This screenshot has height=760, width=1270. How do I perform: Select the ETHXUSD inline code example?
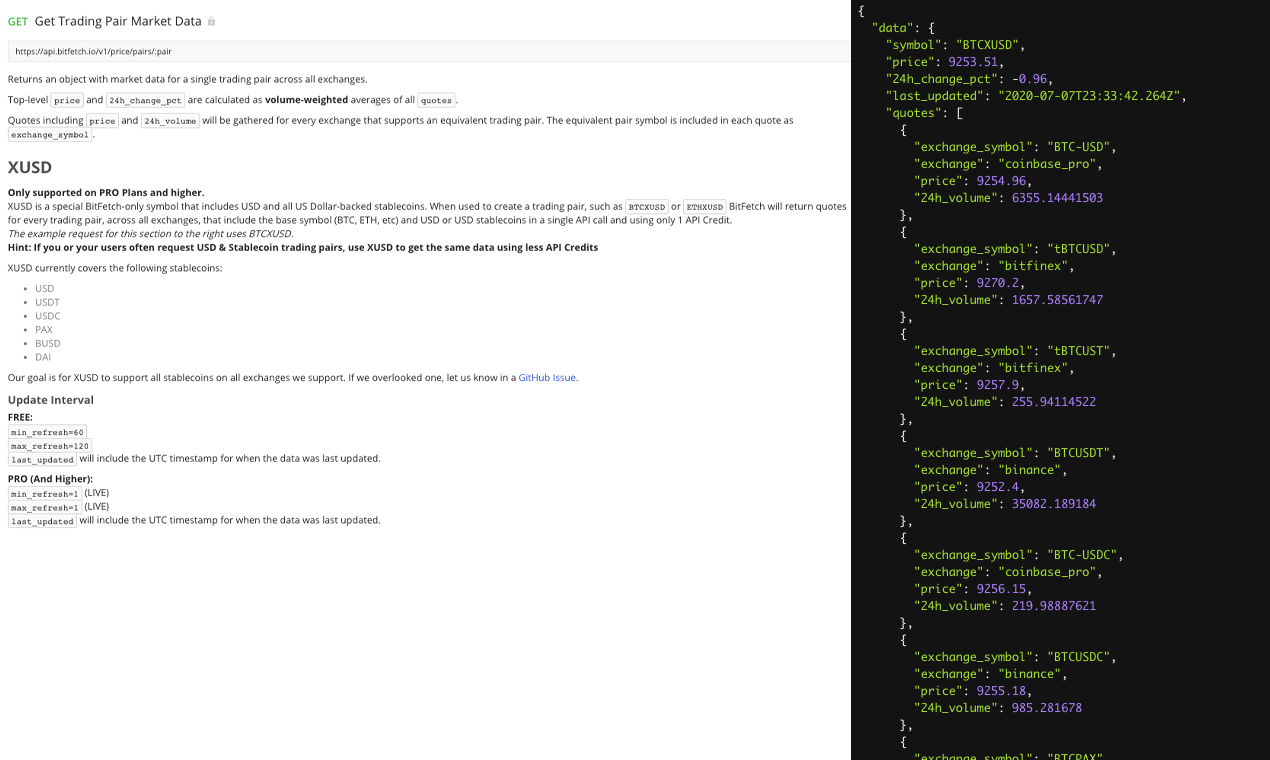(705, 207)
